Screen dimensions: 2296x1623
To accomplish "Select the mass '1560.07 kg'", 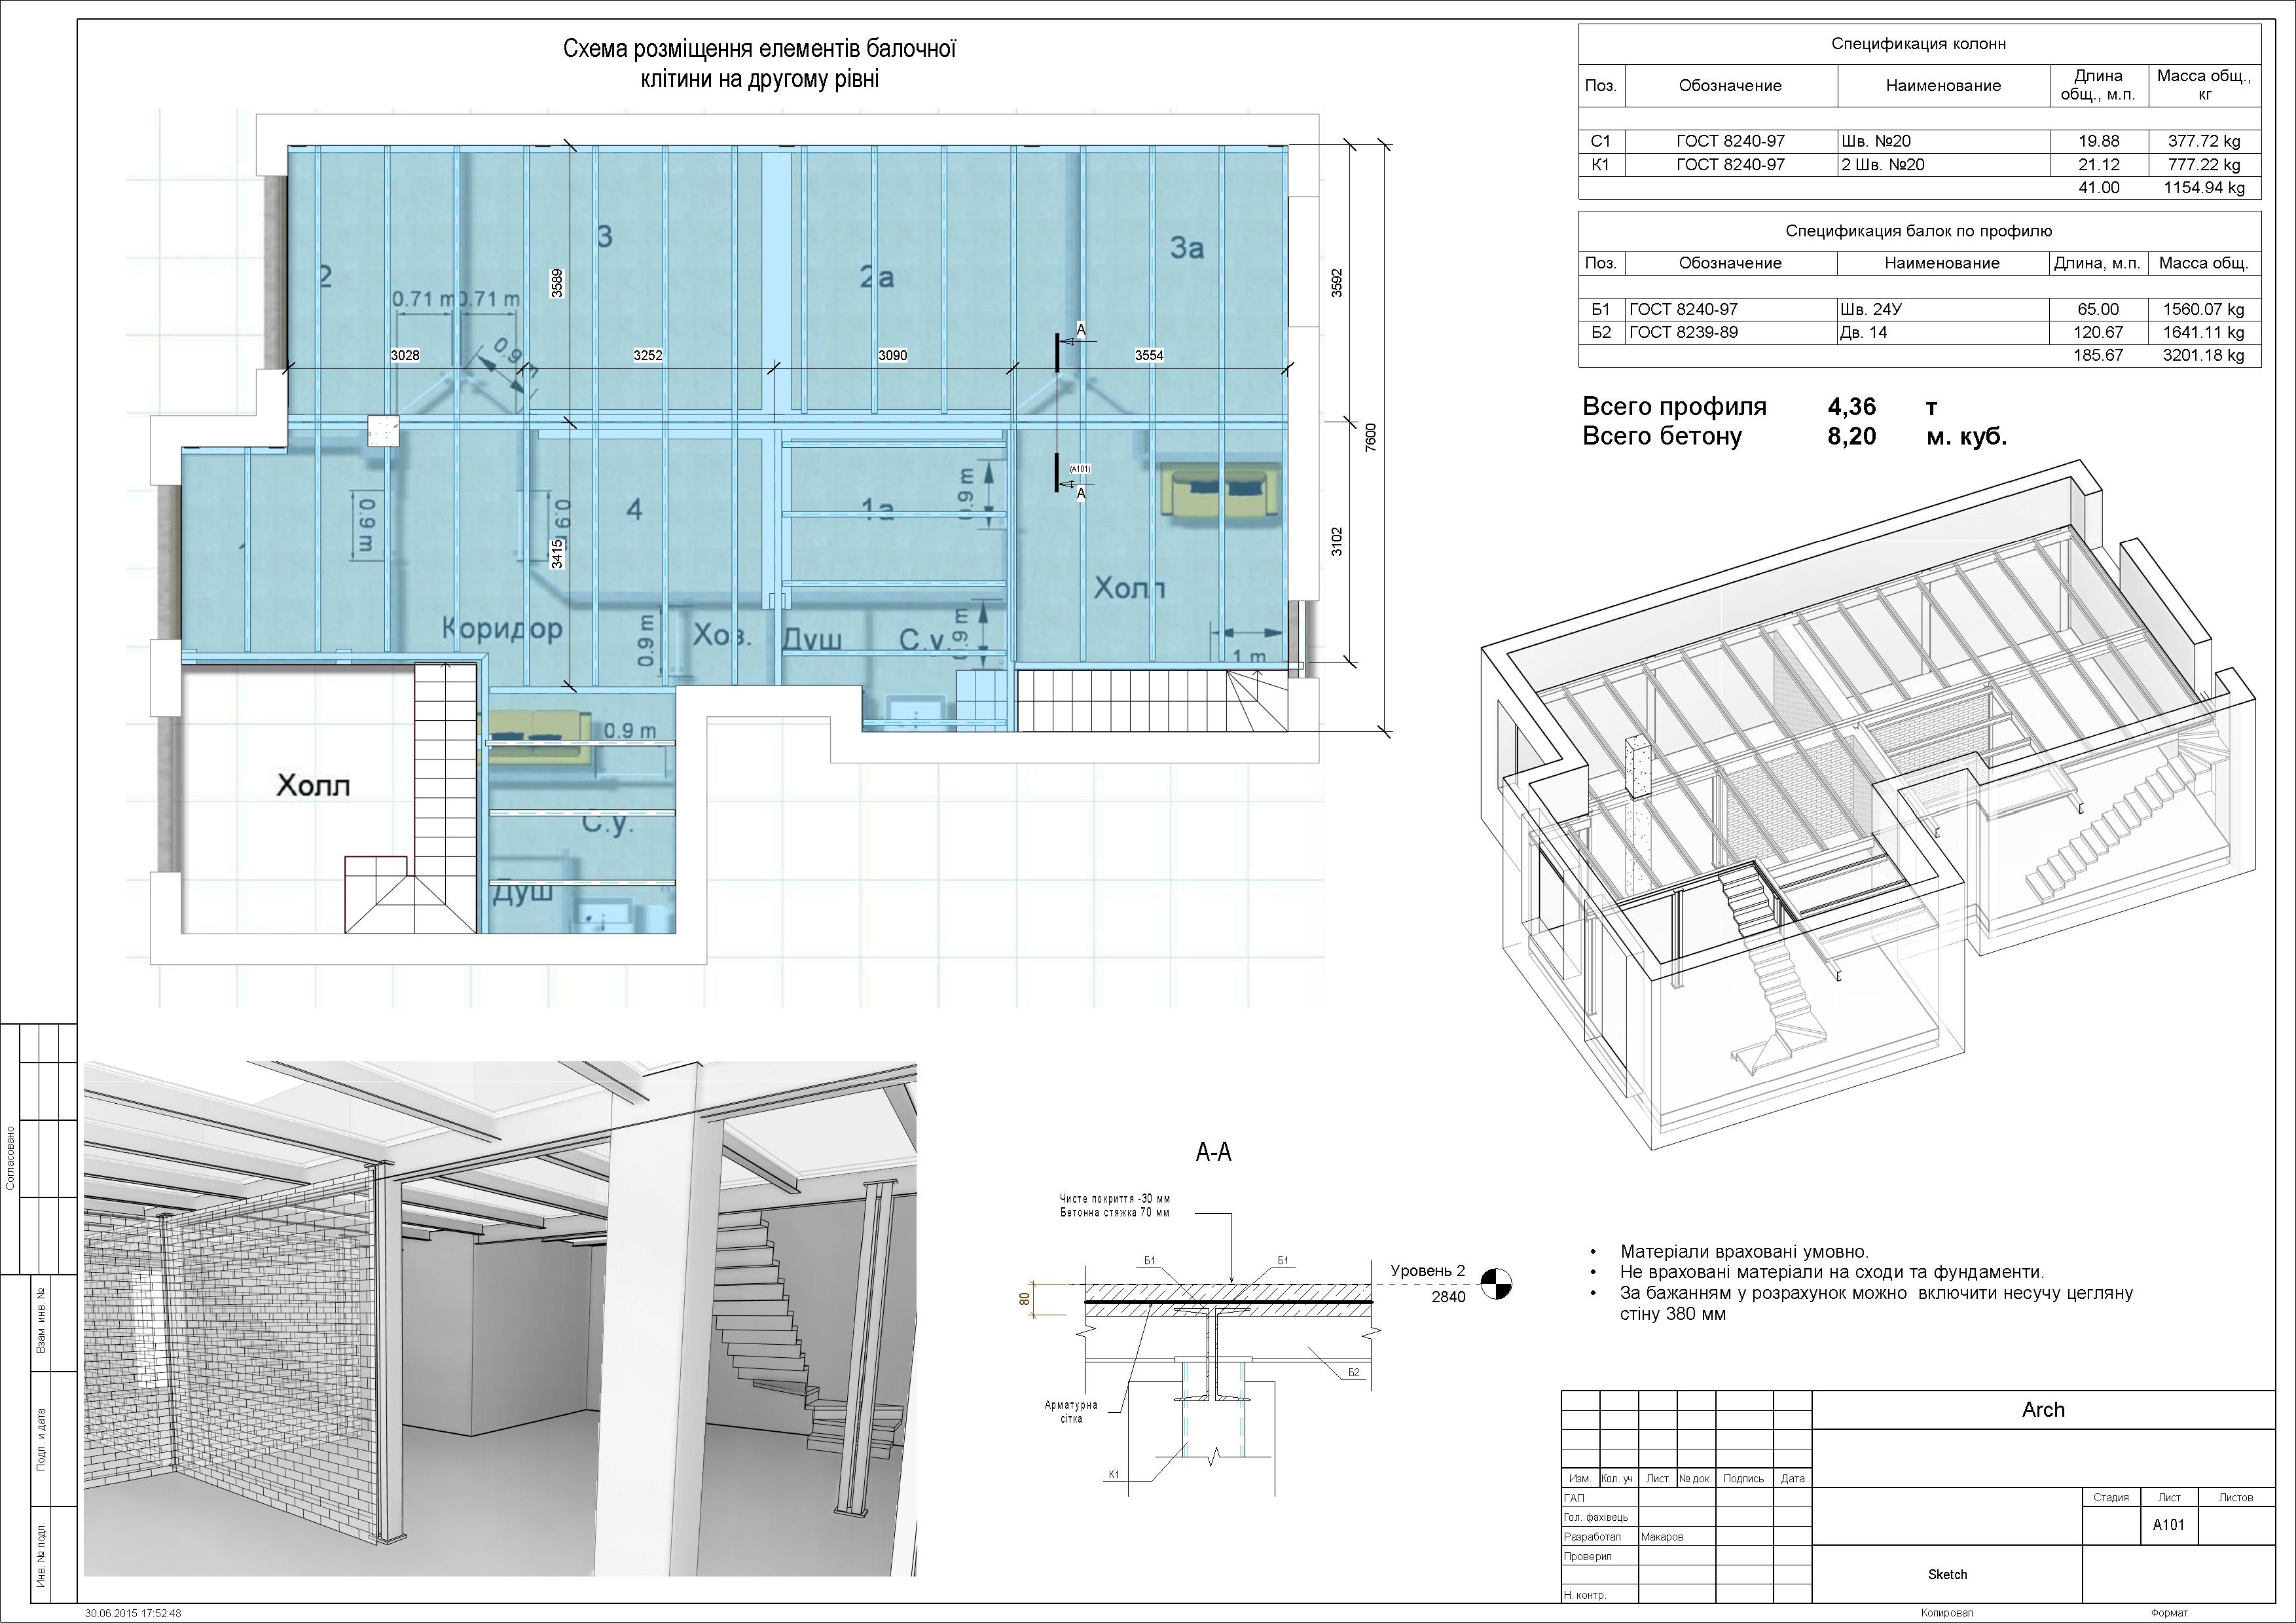I will click(2204, 309).
